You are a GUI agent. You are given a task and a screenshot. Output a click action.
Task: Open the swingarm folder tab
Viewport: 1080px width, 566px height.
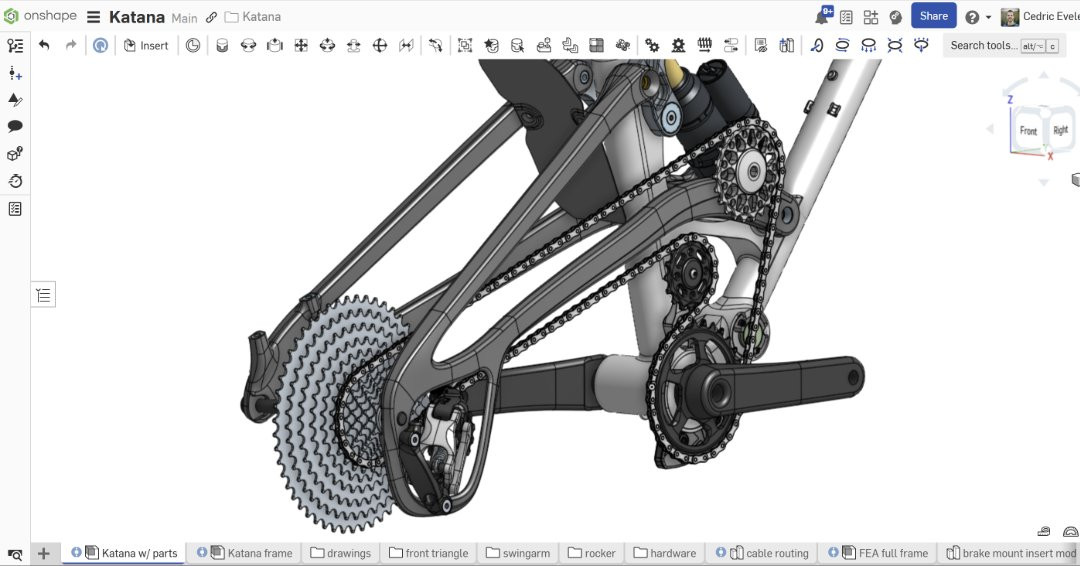click(x=518, y=553)
